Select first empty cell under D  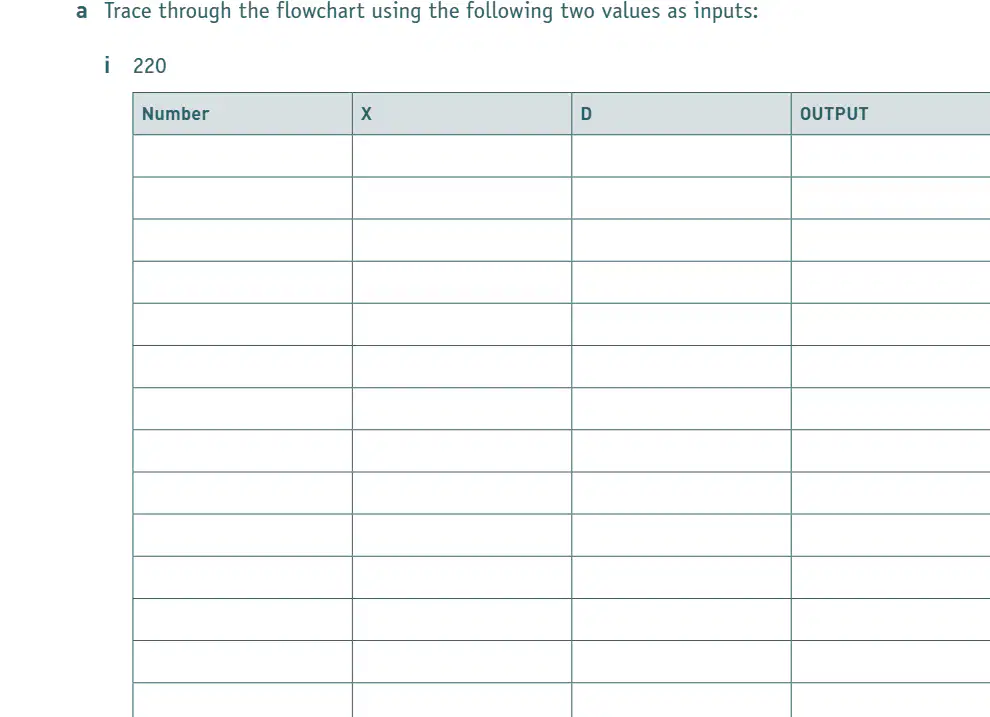click(681, 156)
